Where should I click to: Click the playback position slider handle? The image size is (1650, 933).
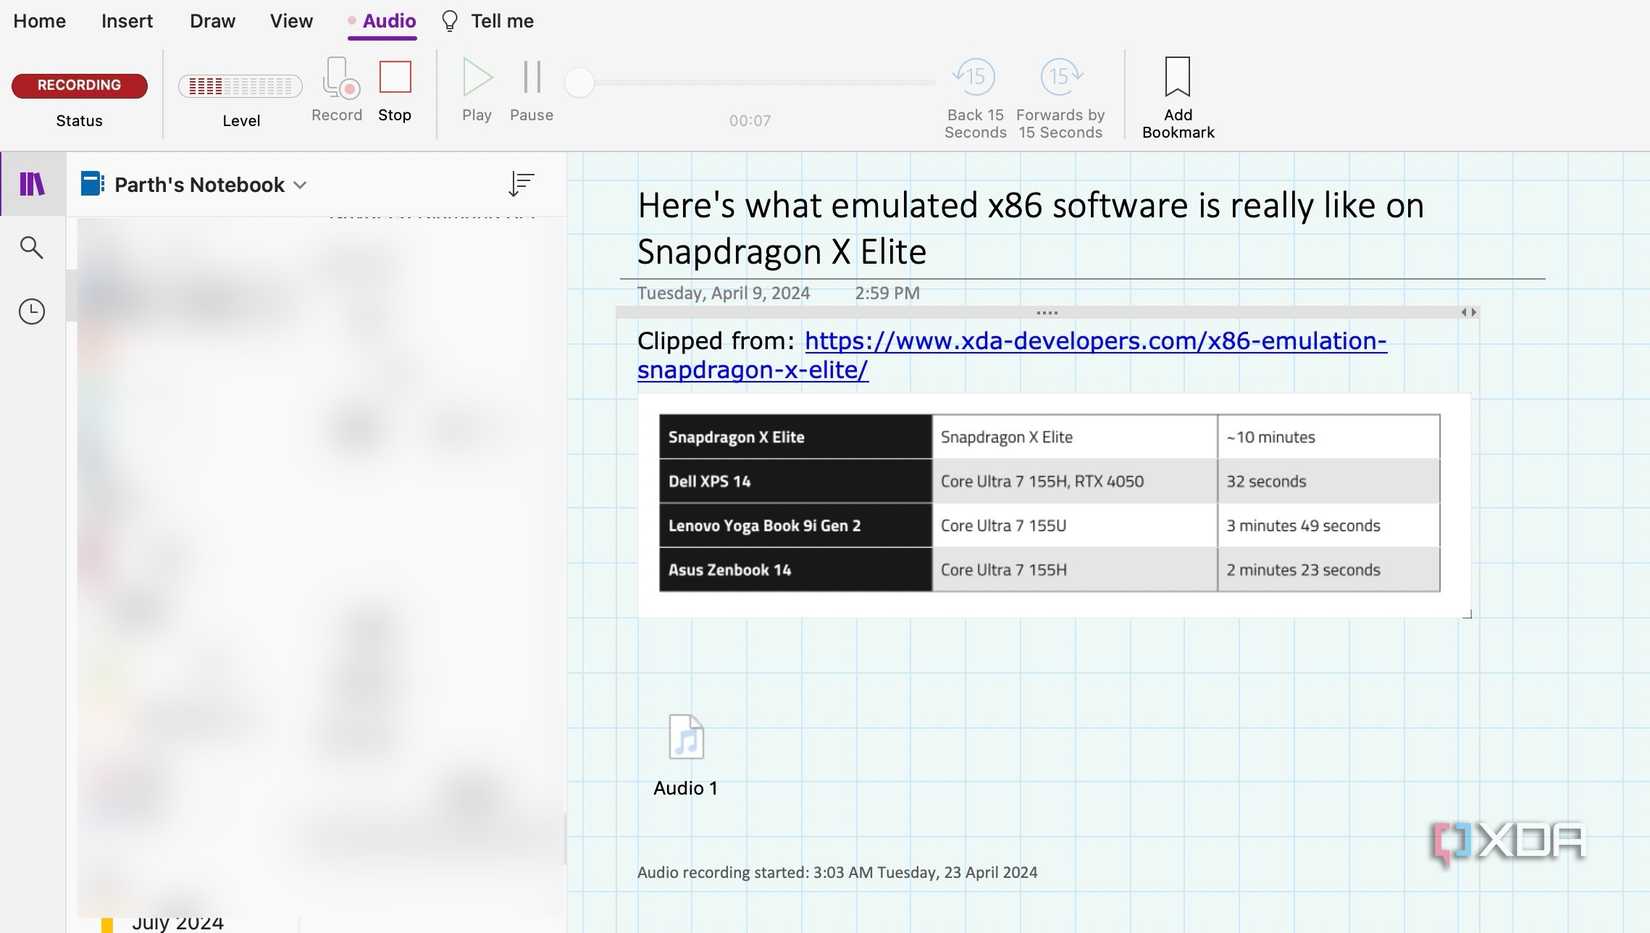pyautogui.click(x=579, y=83)
